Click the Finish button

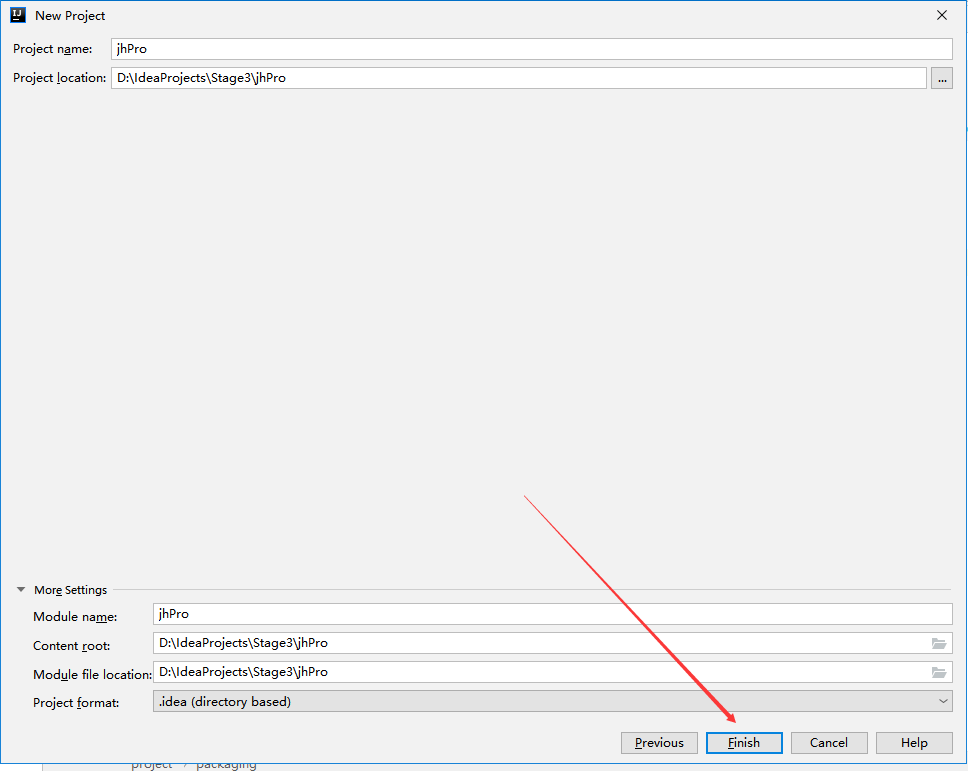744,743
